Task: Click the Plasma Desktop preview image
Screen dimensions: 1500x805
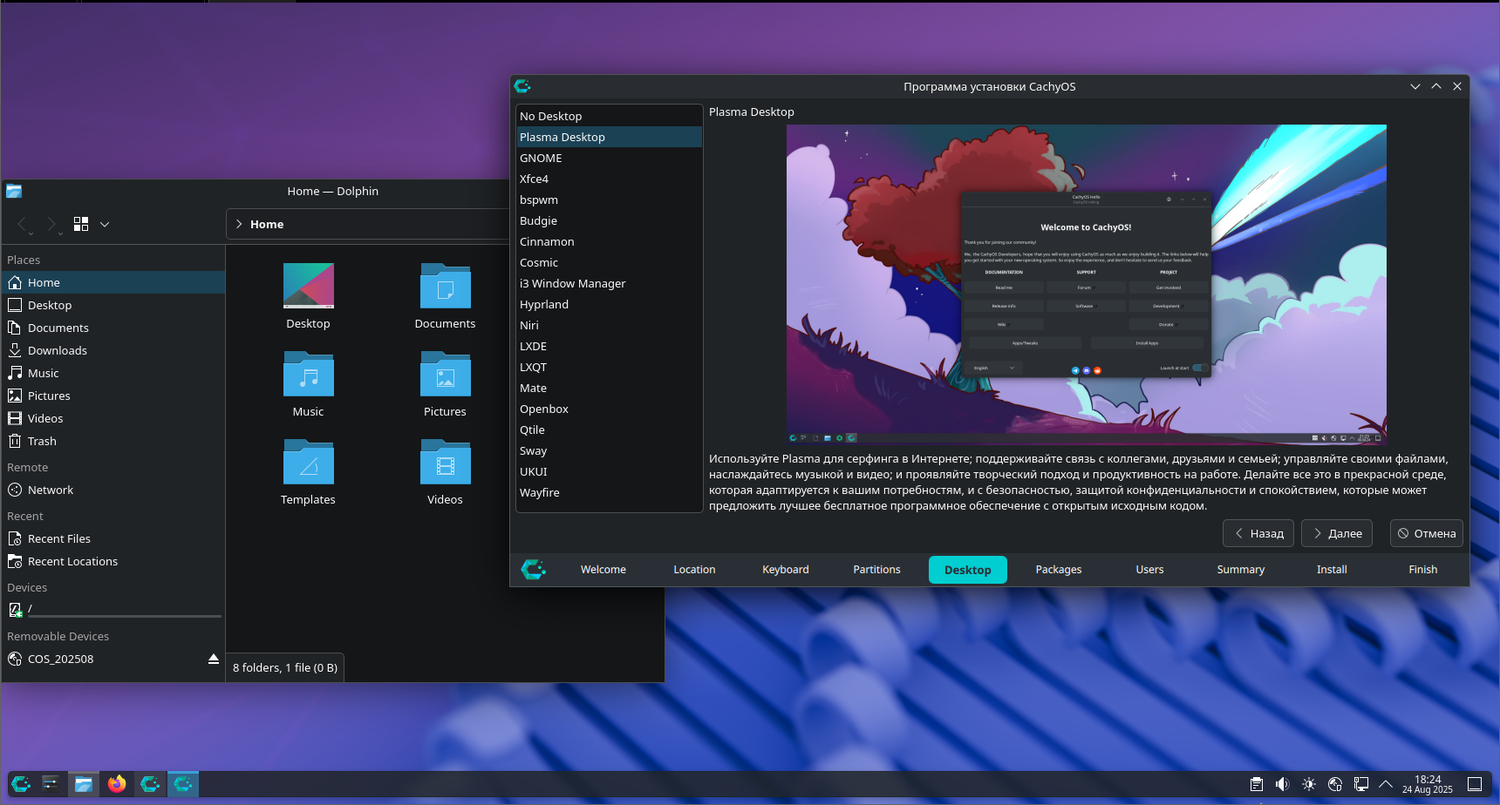Action: click(1086, 284)
